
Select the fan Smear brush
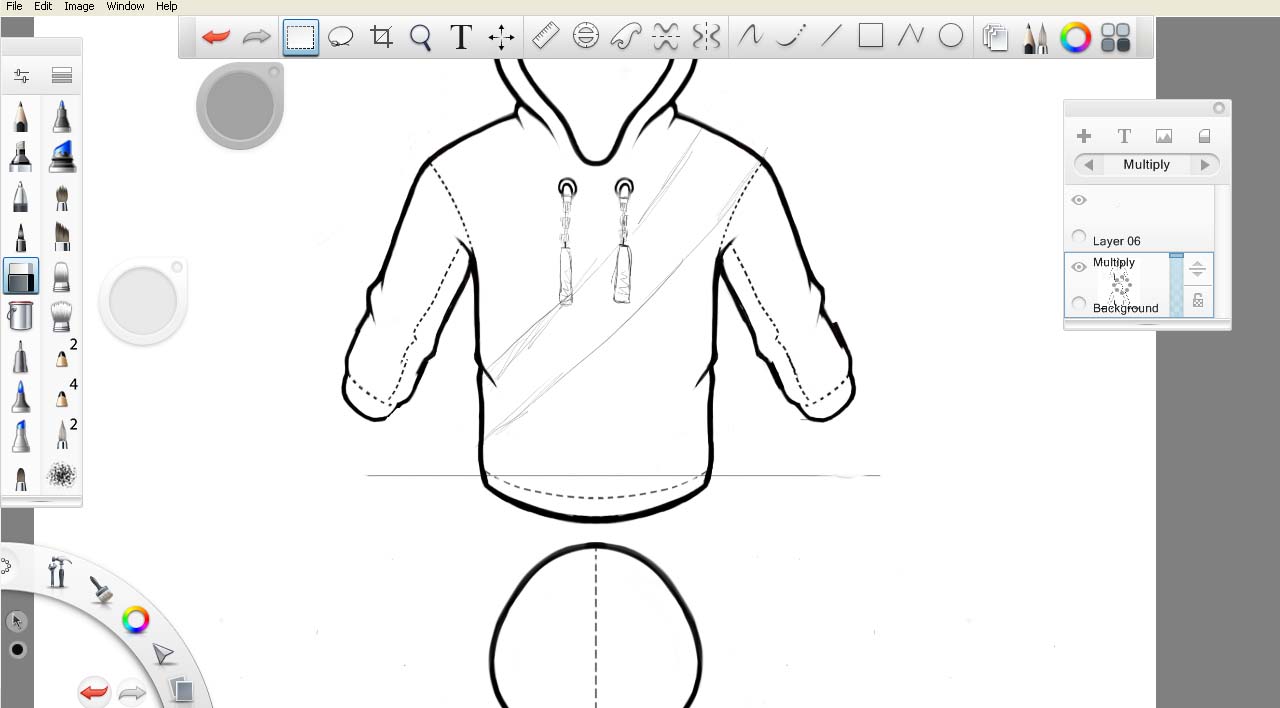point(62,316)
